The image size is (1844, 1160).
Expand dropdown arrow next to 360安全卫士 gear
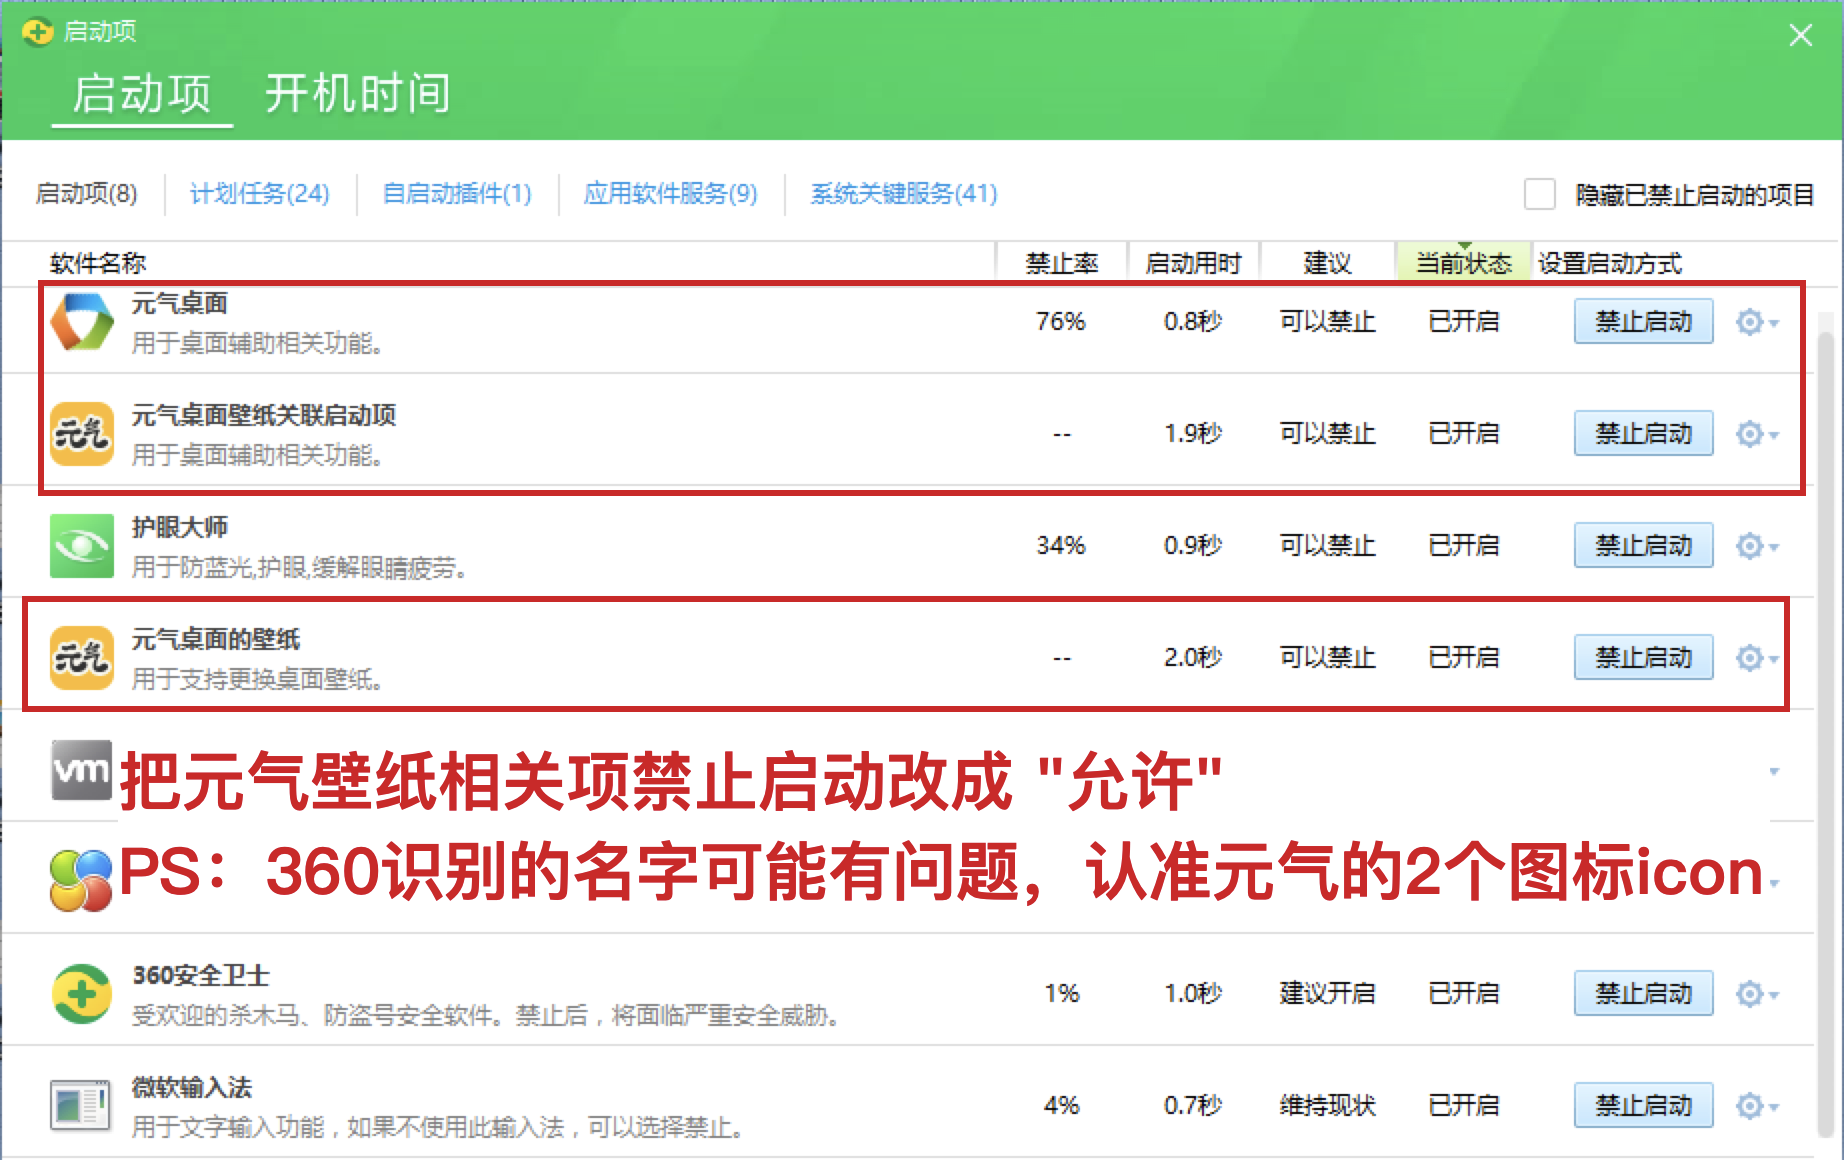click(1774, 995)
